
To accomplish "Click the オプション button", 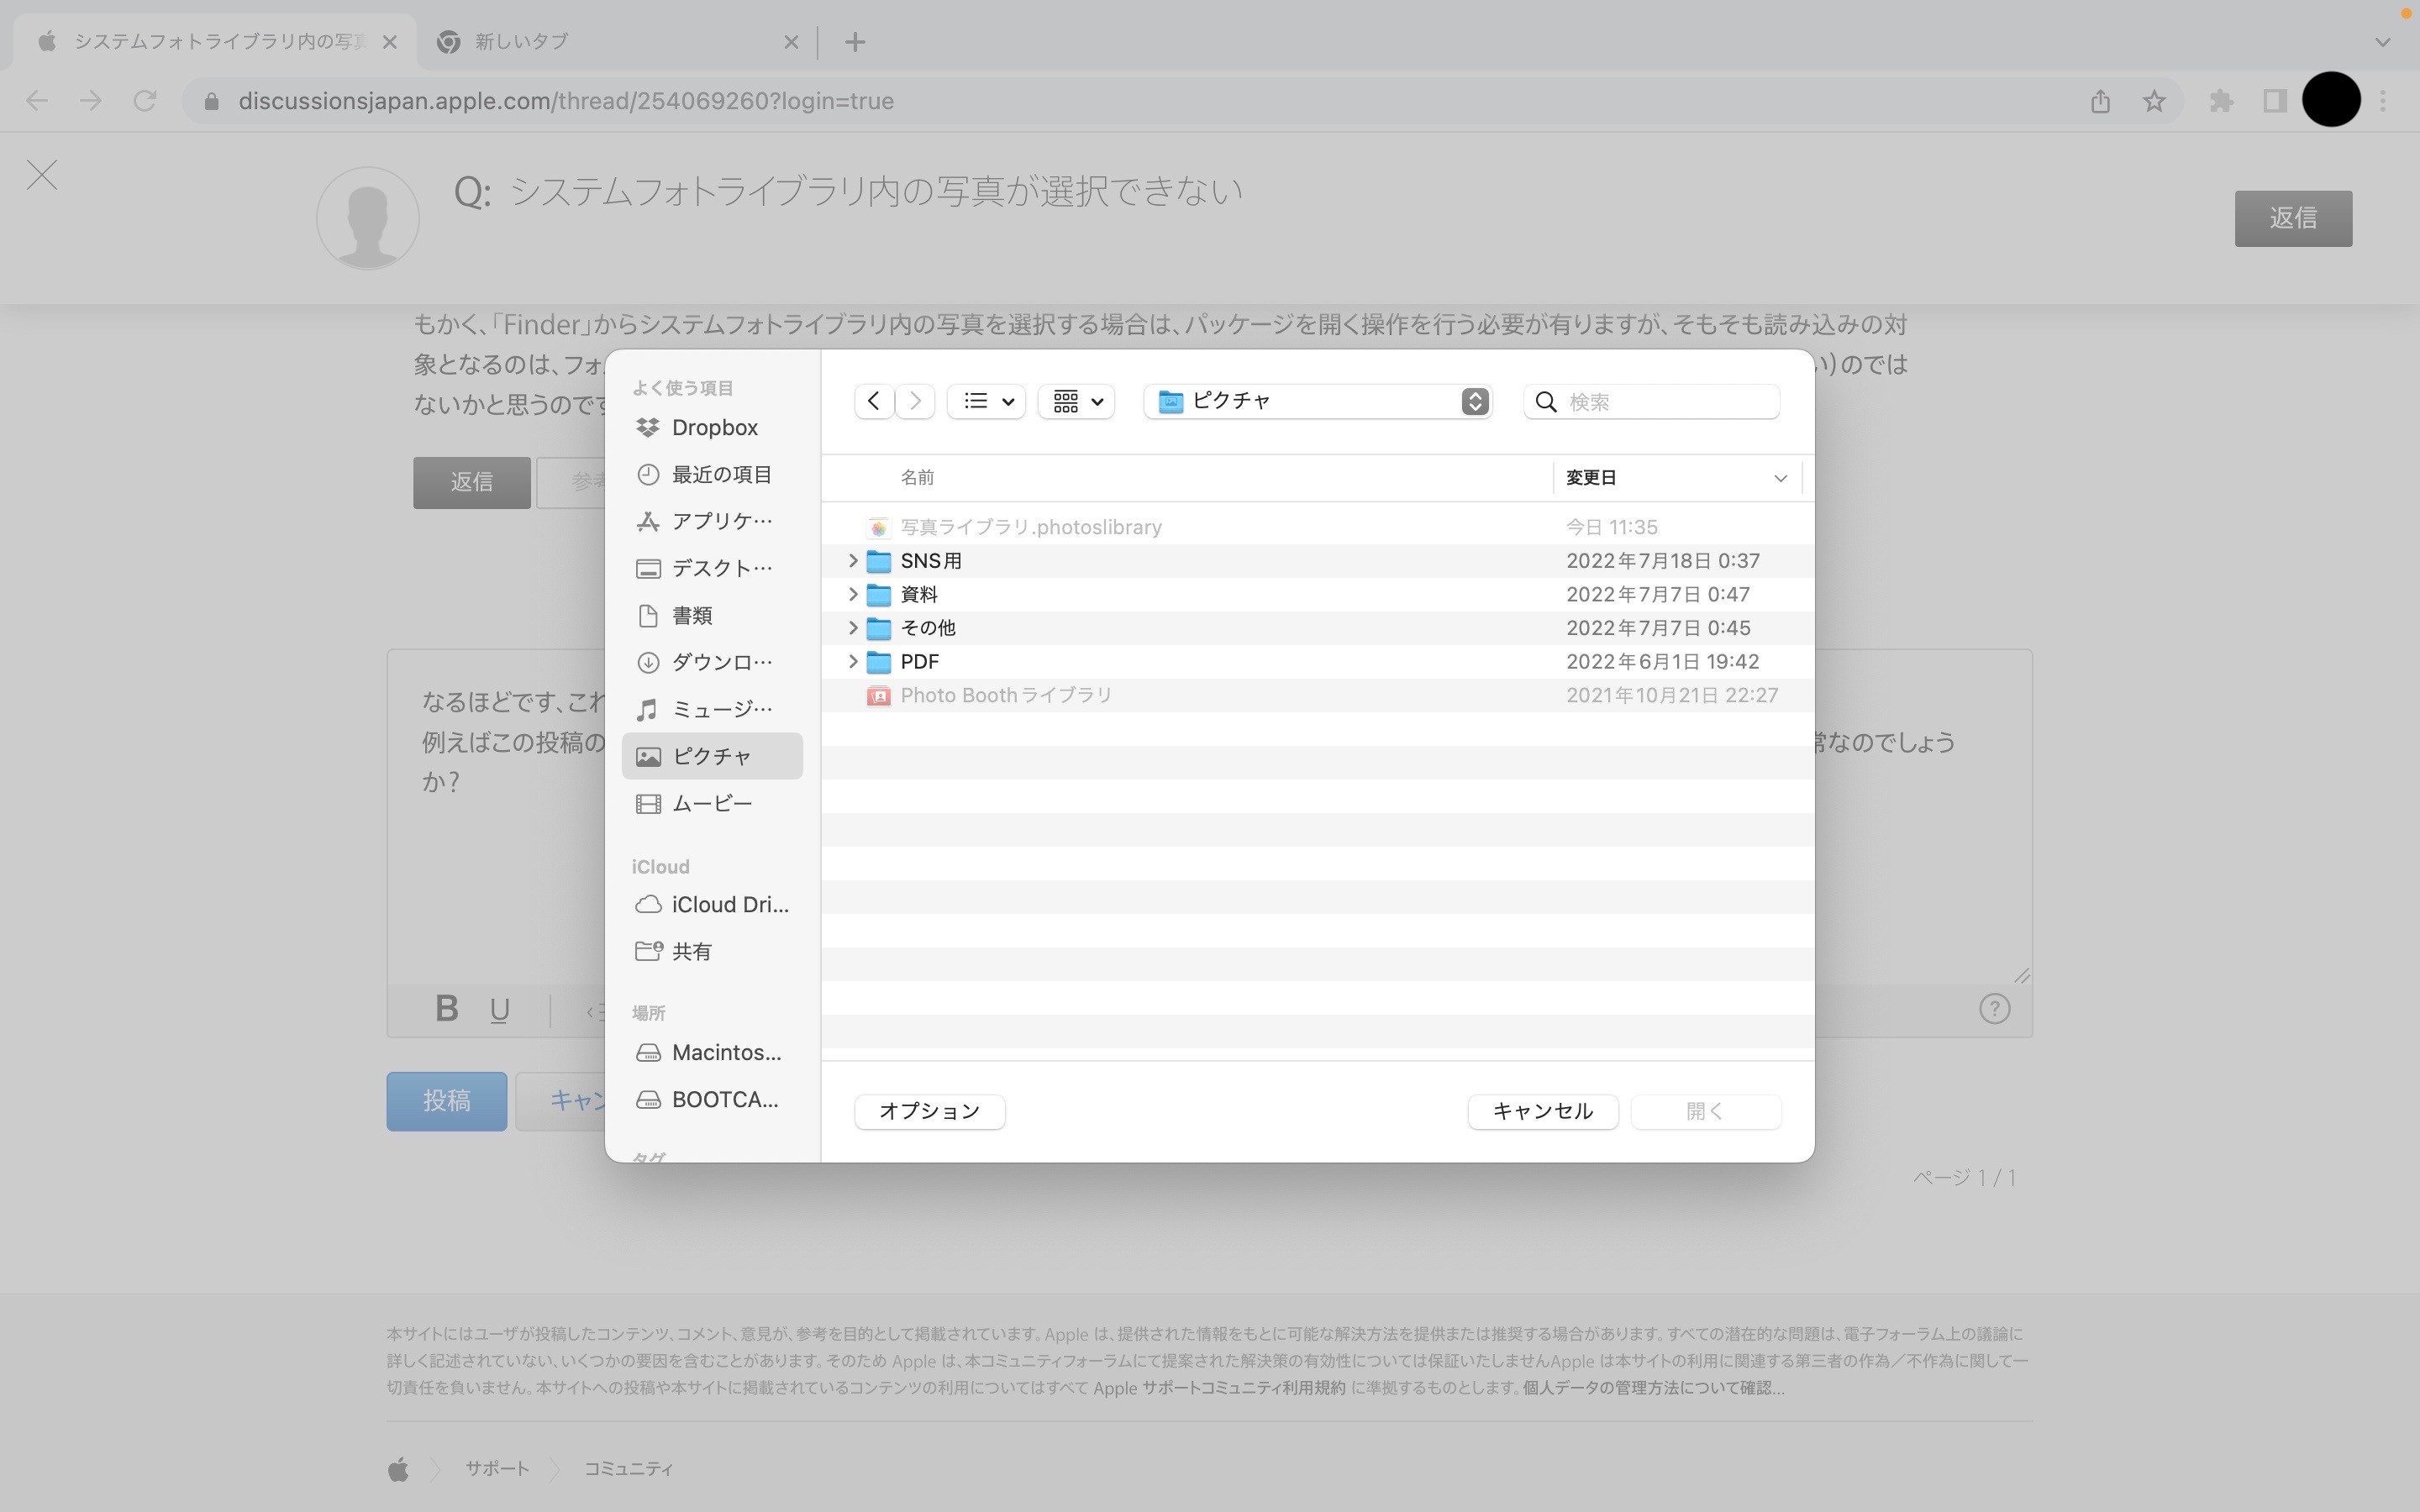I will [x=929, y=1111].
